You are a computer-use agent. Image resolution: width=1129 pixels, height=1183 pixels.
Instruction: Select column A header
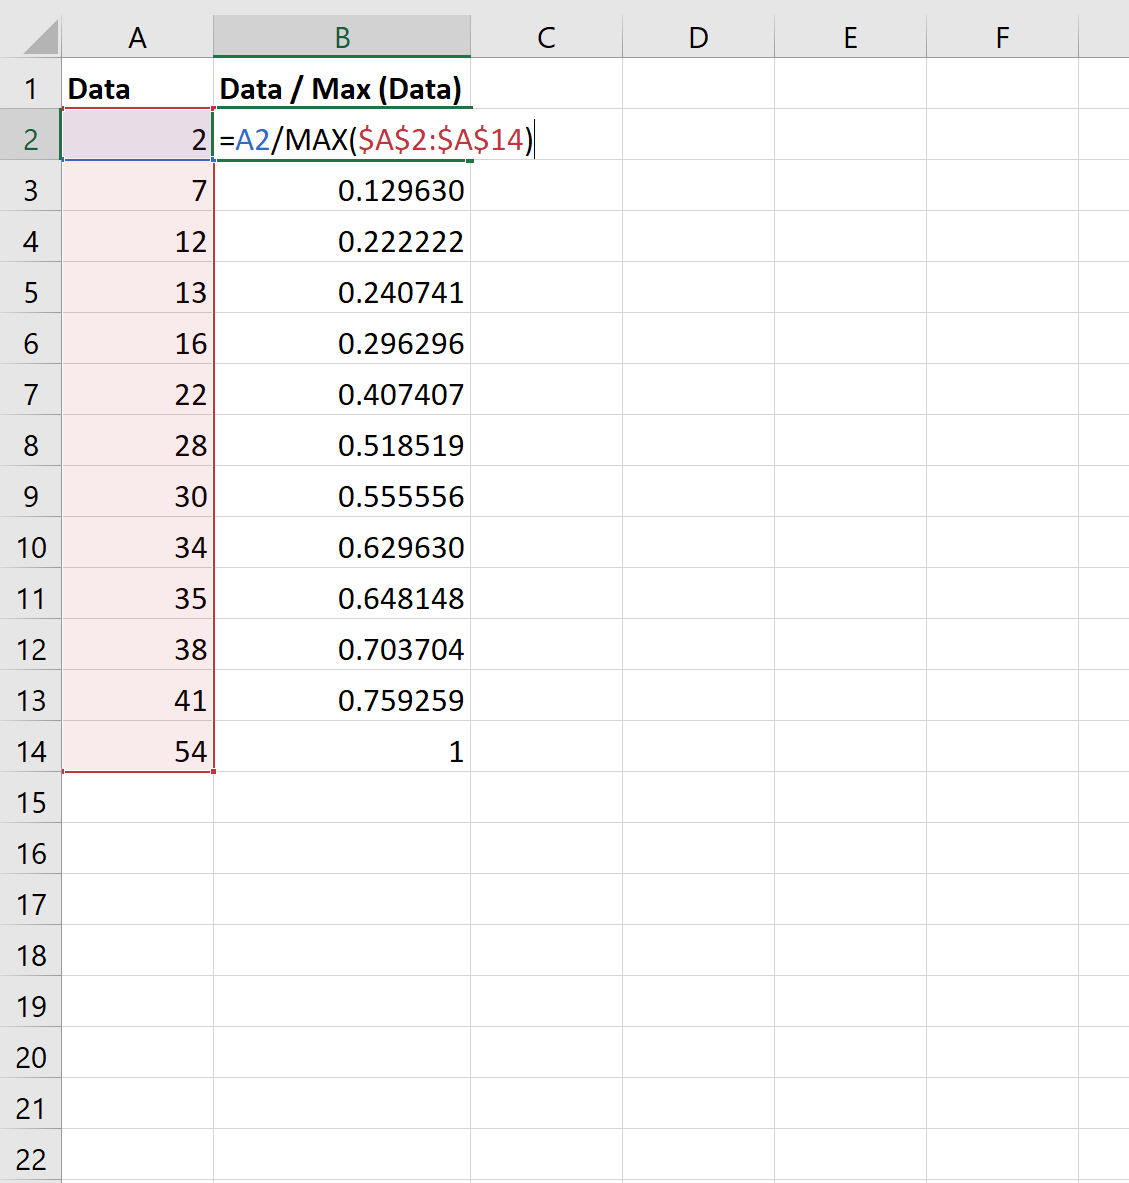pyautogui.click(x=137, y=37)
